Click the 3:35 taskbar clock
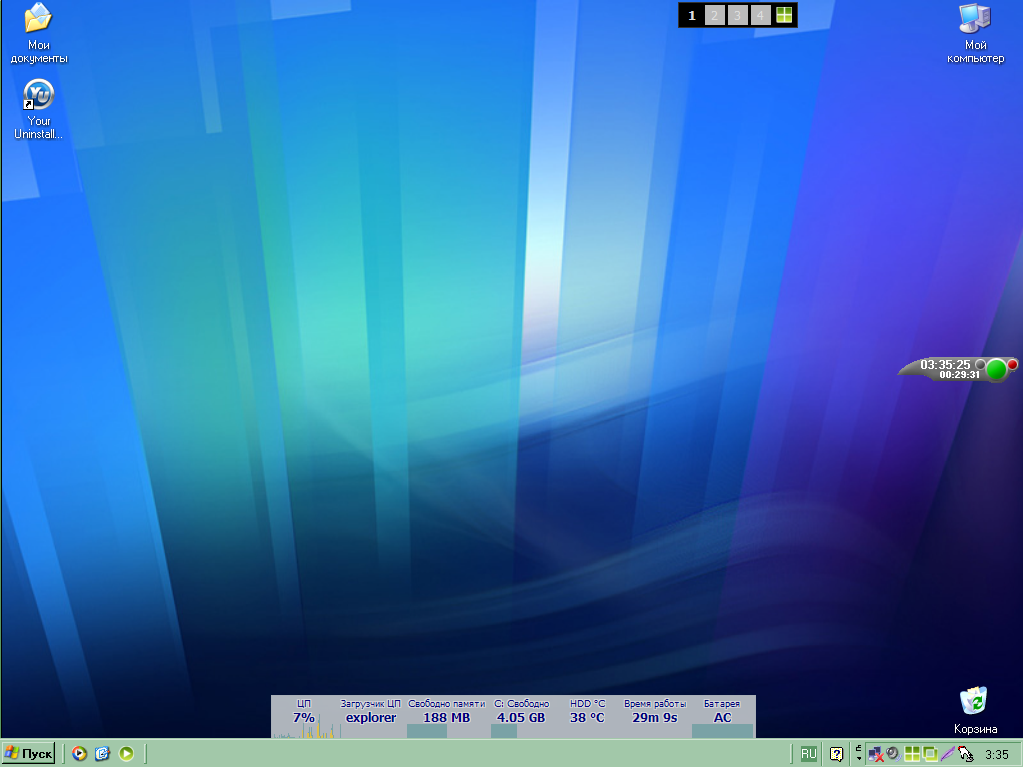Viewport: 1023px width, 767px height. (996, 755)
